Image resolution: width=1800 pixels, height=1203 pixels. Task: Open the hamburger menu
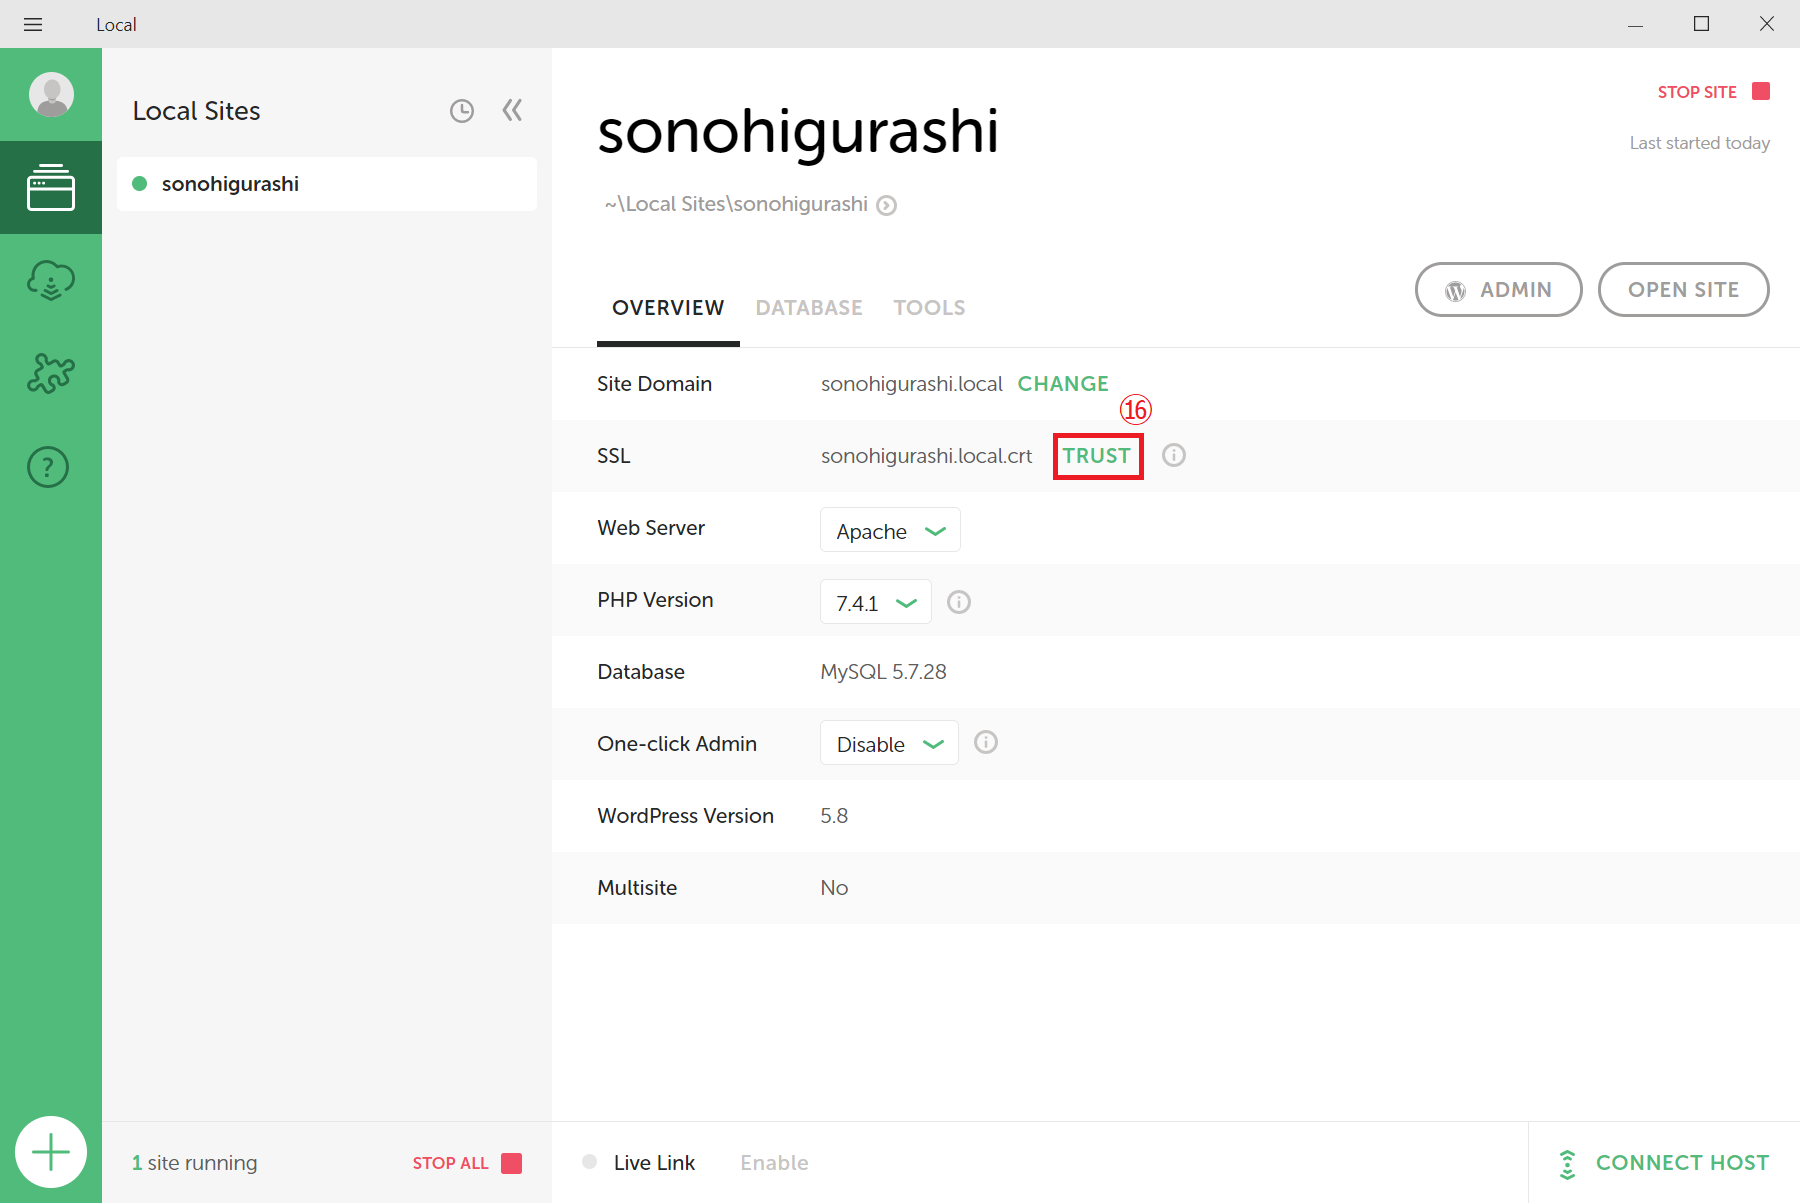click(x=33, y=24)
